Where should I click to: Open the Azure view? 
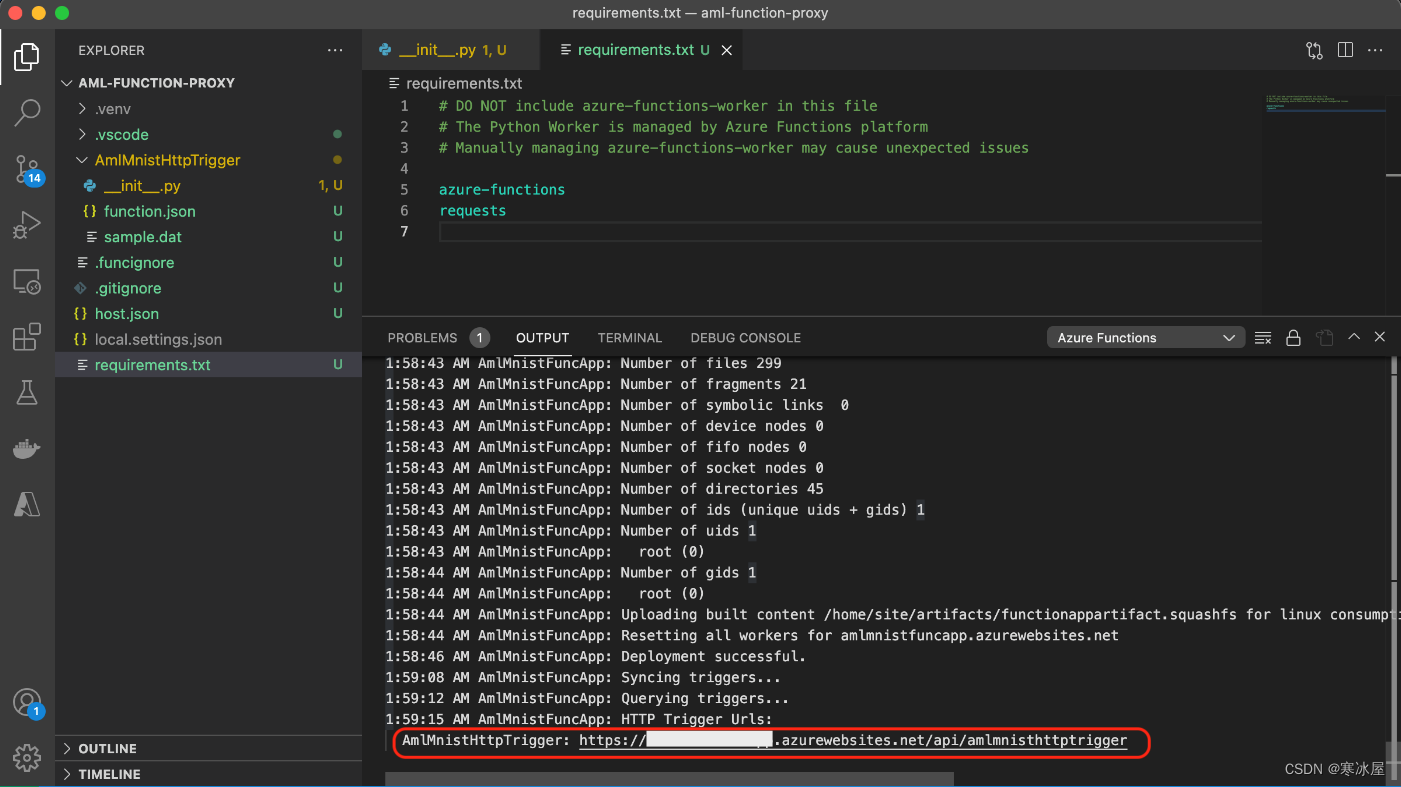click(x=27, y=504)
